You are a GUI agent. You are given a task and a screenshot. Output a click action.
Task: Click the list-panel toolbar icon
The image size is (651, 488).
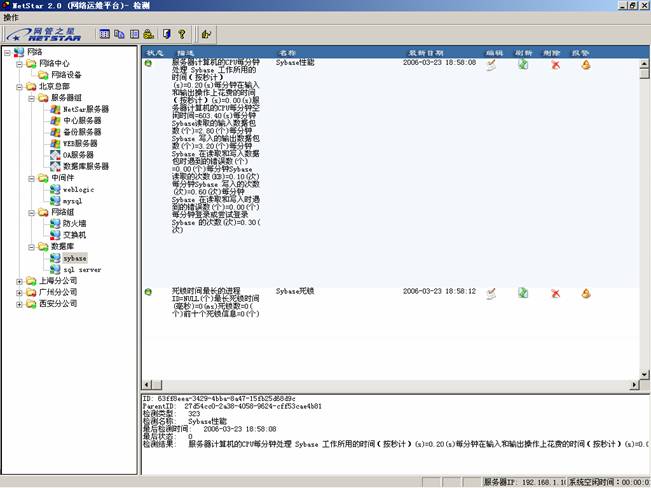(135, 34)
